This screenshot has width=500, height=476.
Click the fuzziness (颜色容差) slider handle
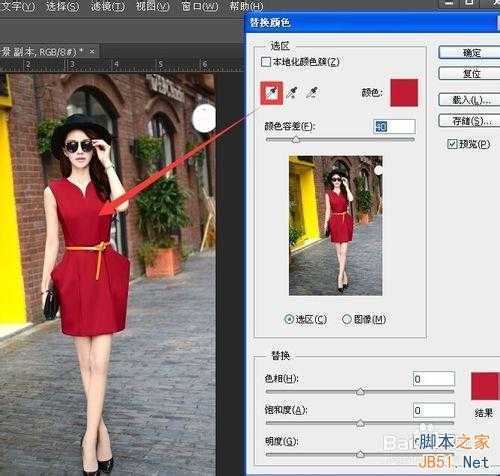pos(296,140)
